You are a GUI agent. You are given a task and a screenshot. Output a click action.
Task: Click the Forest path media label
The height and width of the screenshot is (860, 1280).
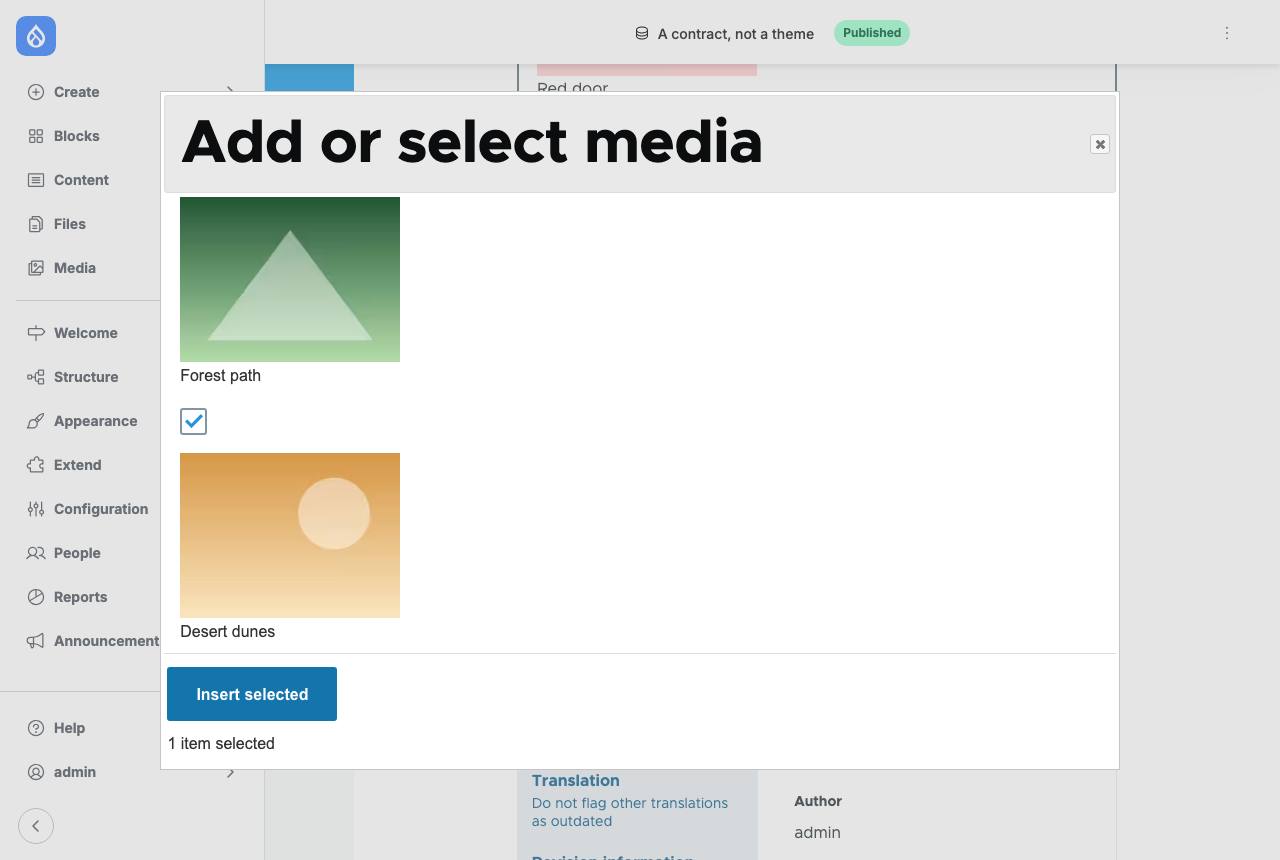[220, 376]
